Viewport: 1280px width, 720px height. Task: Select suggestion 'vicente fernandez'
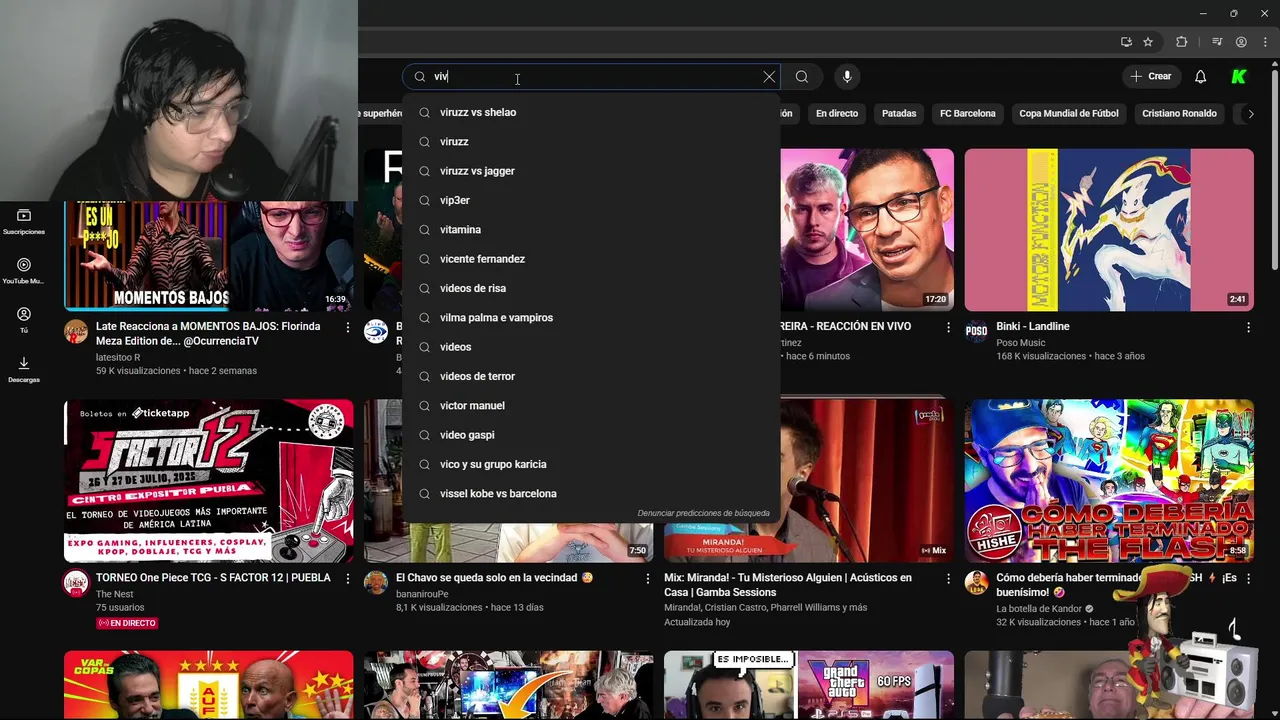coord(591,259)
